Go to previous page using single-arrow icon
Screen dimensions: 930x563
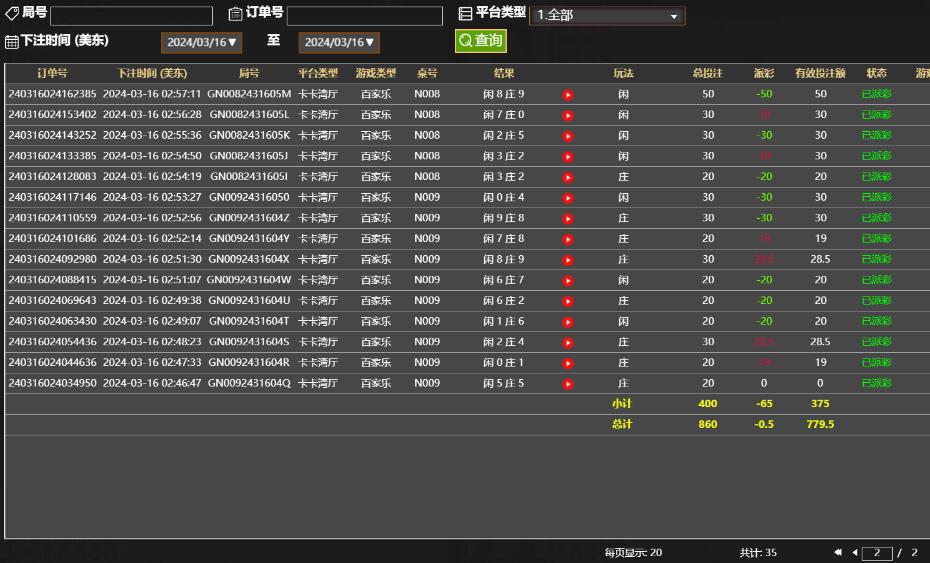(855, 553)
